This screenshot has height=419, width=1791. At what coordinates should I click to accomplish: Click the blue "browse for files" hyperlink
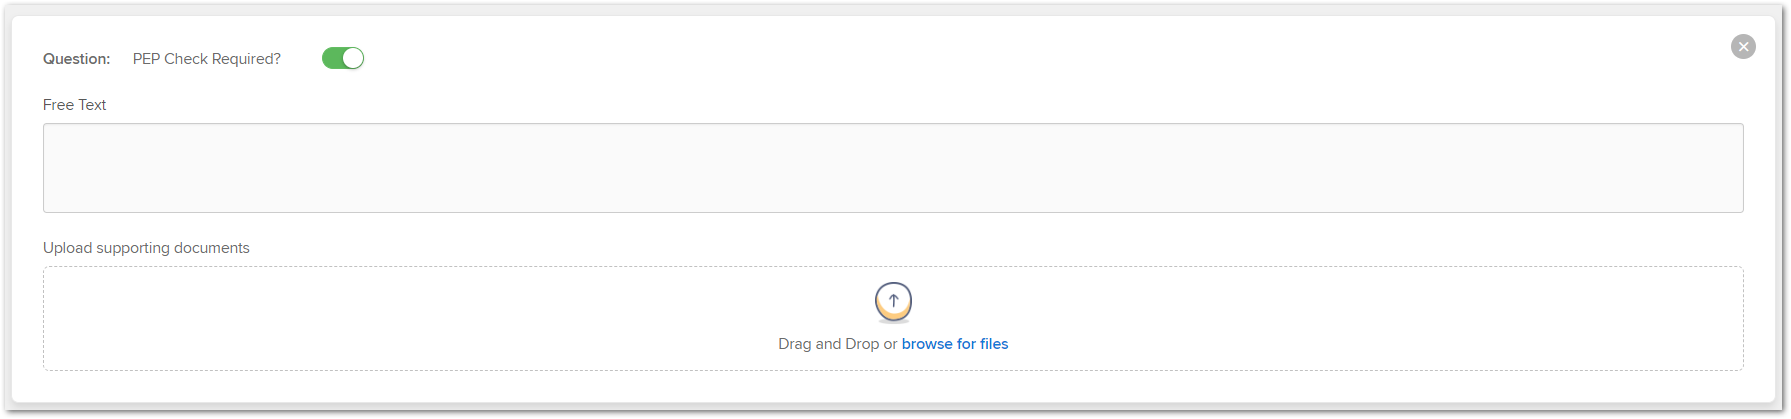click(x=955, y=344)
